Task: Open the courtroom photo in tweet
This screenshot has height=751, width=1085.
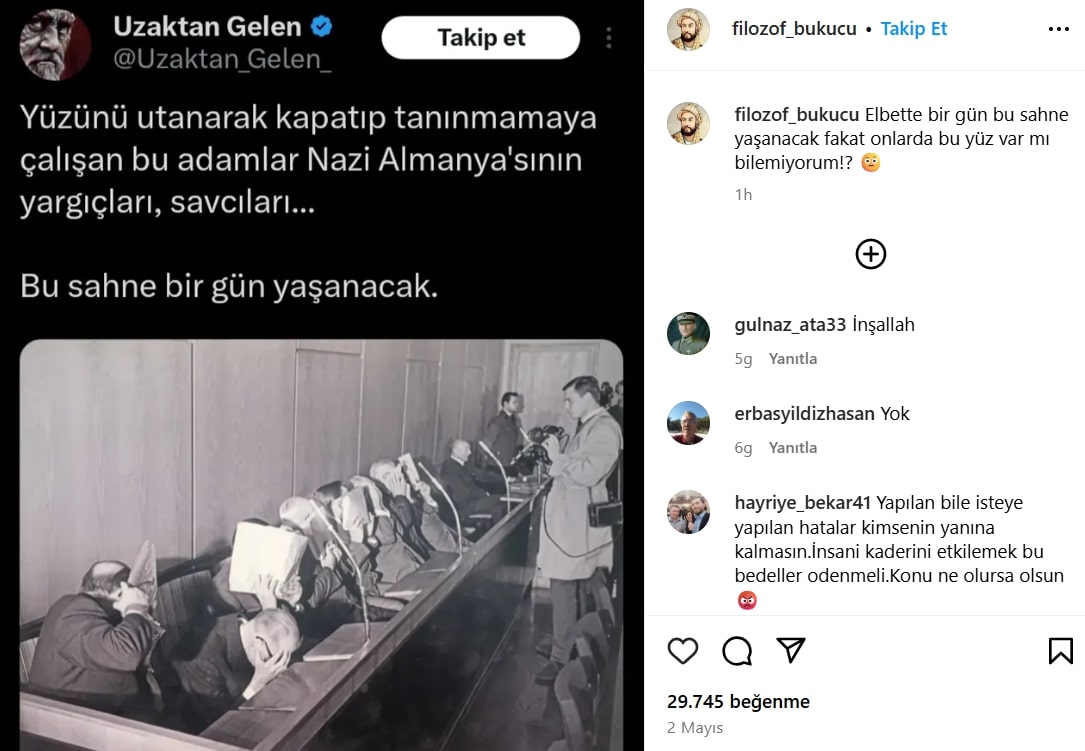Action: tap(321, 545)
